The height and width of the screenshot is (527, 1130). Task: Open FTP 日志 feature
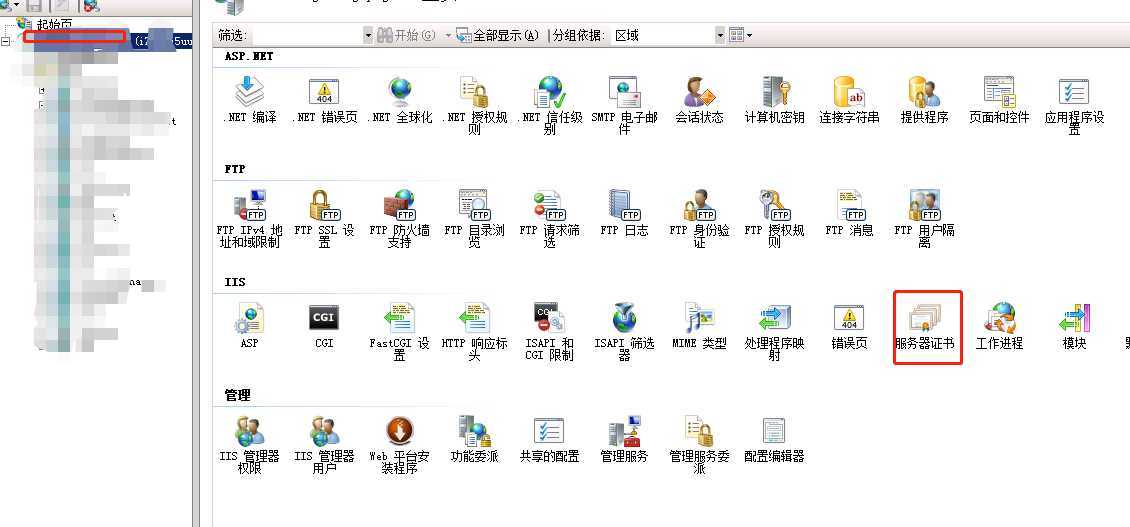tap(624, 213)
